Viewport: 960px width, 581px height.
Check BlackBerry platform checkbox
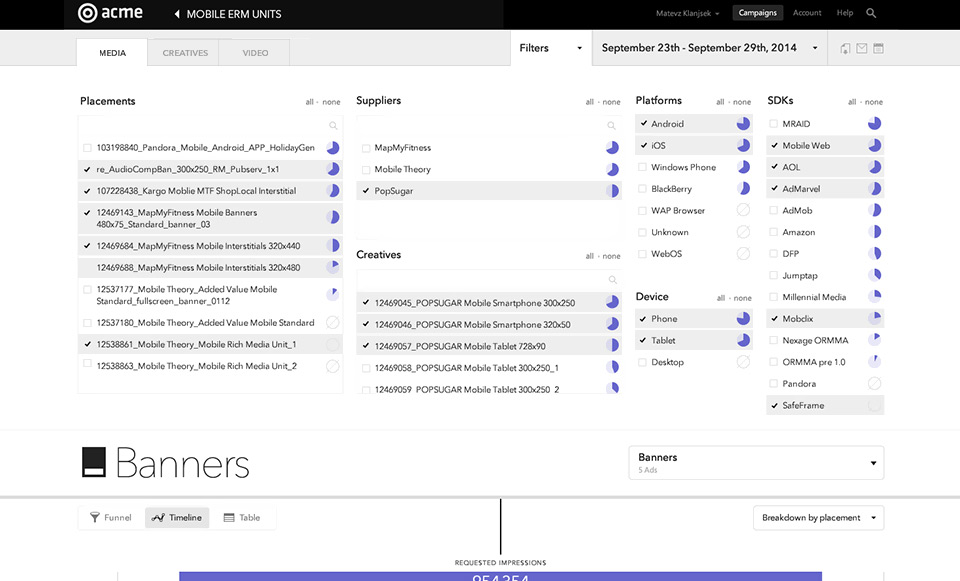click(642, 189)
